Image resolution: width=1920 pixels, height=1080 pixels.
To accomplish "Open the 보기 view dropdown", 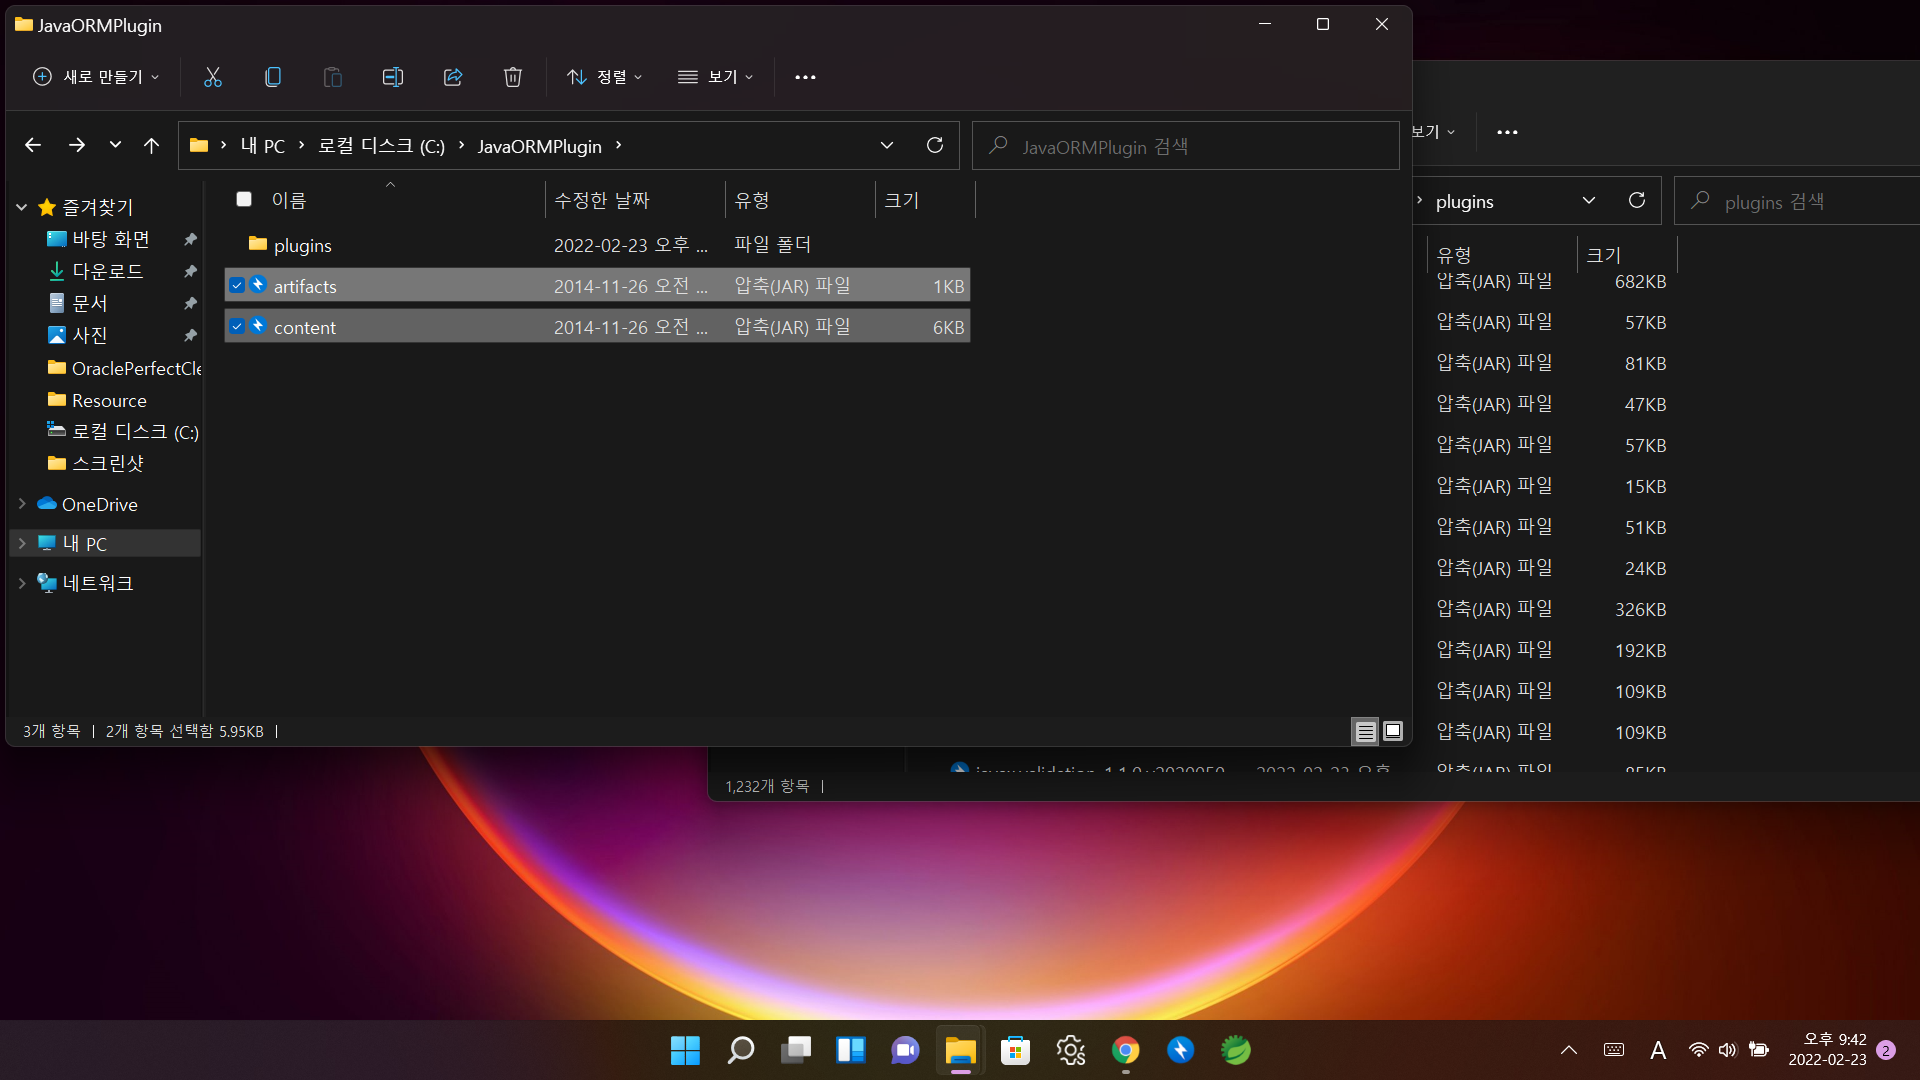I will pyautogui.click(x=715, y=77).
